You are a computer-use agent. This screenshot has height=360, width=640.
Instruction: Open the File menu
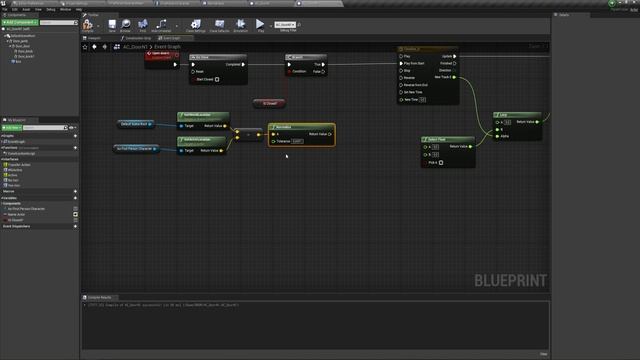[x=5, y=9]
